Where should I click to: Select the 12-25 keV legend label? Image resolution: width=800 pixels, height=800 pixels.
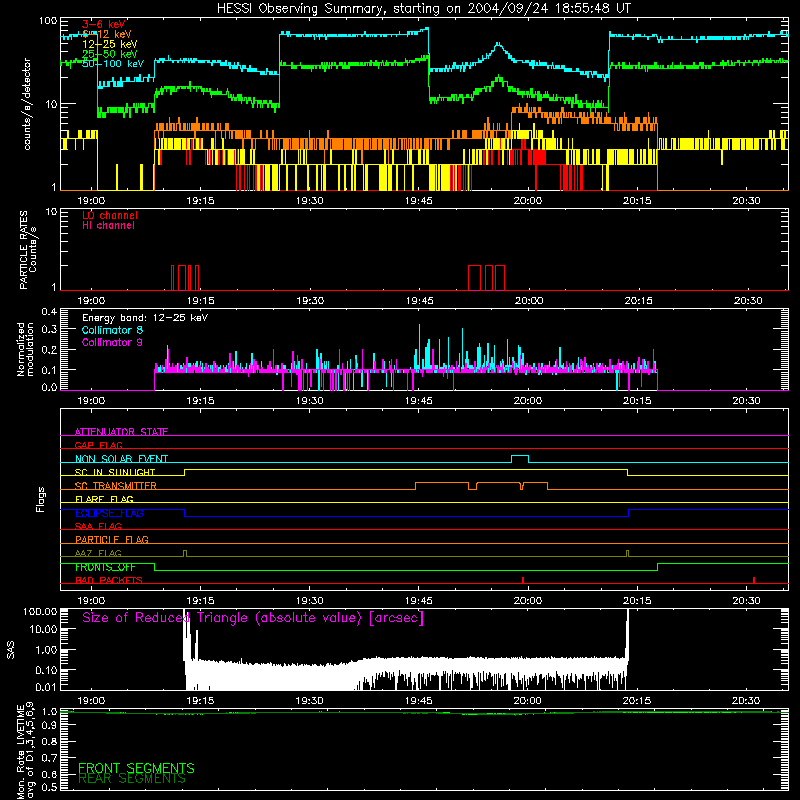coord(110,44)
